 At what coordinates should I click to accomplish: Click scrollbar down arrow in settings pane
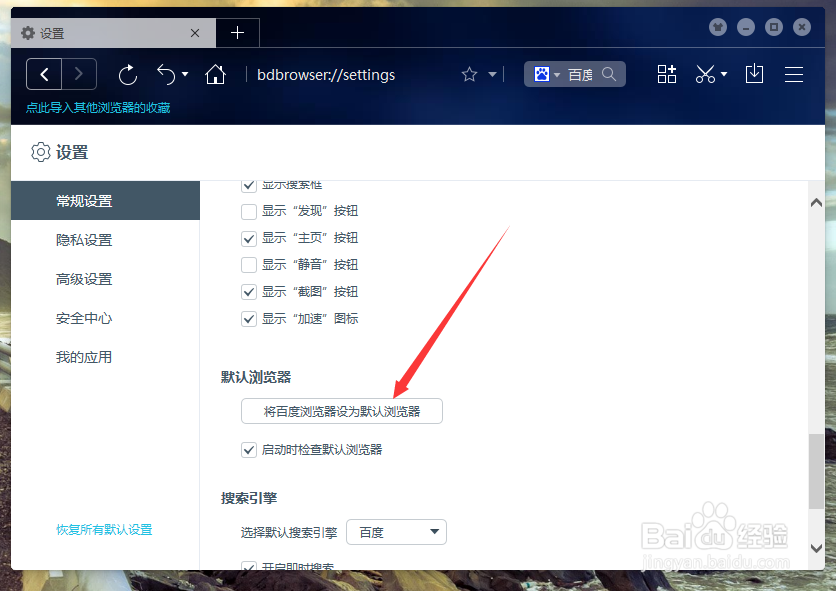click(x=816, y=548)
